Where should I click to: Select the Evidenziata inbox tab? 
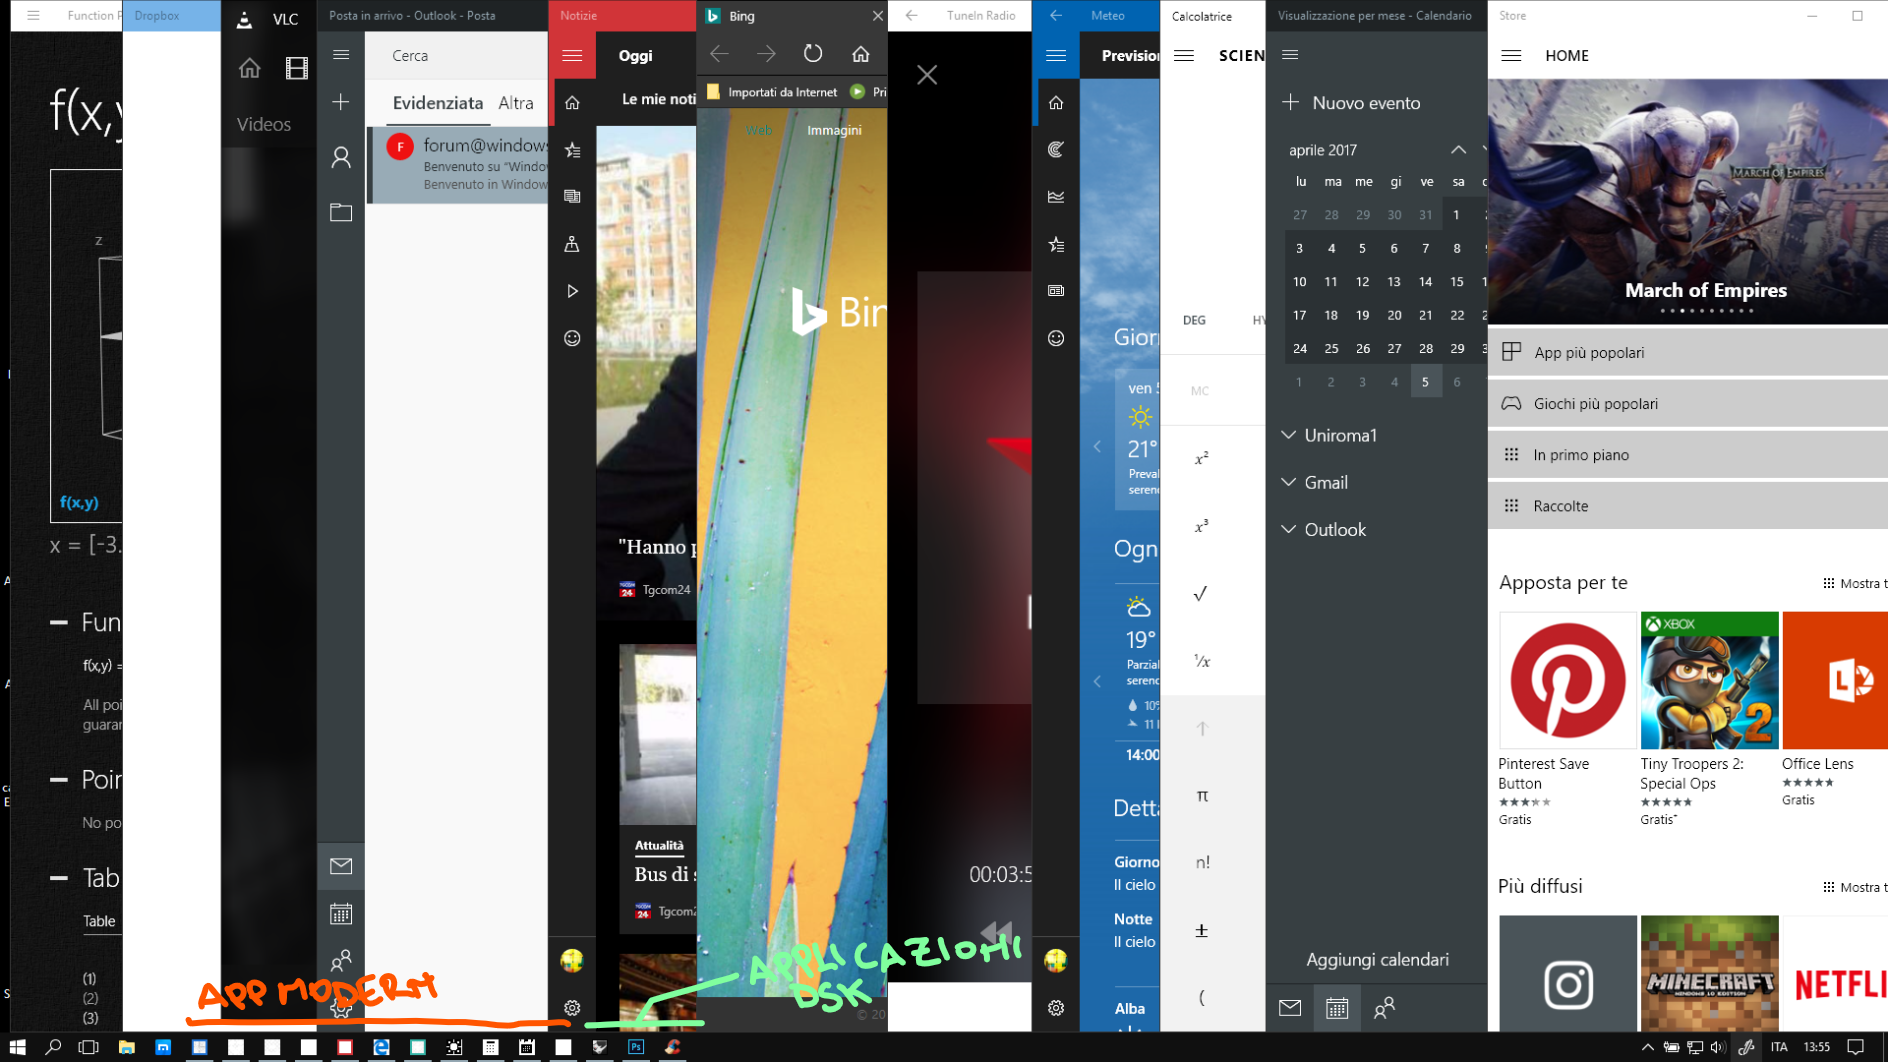coord(437,103)
